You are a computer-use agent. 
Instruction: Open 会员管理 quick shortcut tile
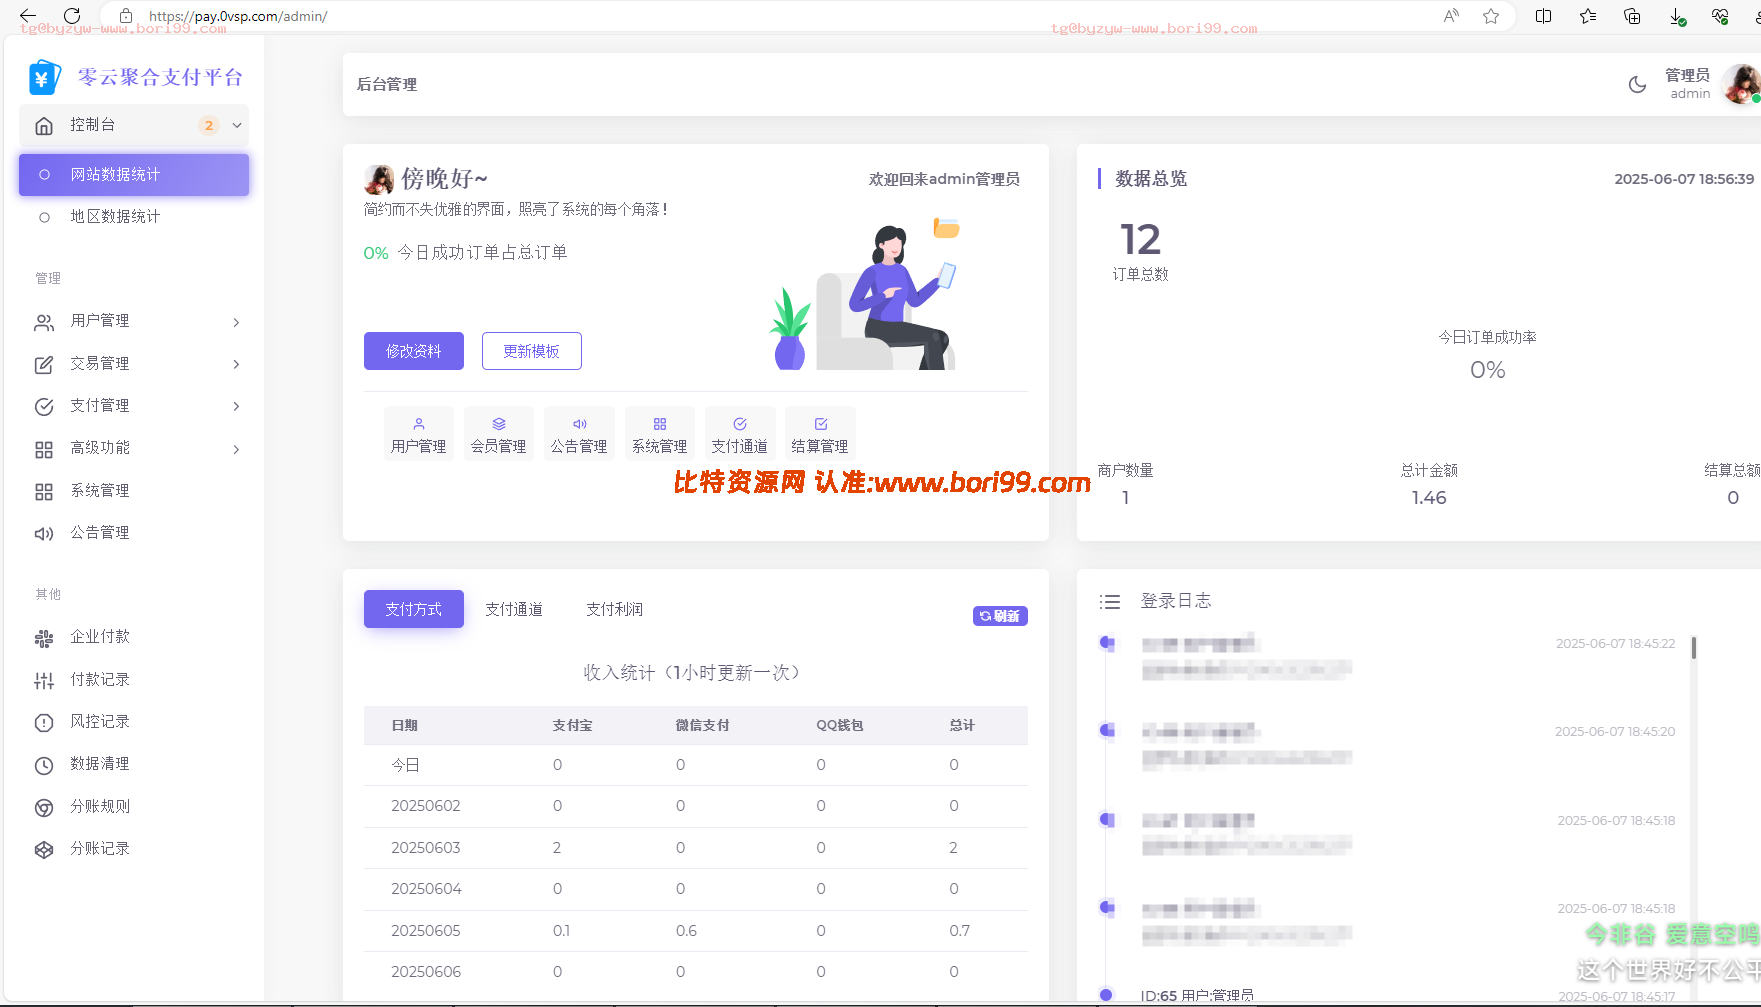[499, 434]
